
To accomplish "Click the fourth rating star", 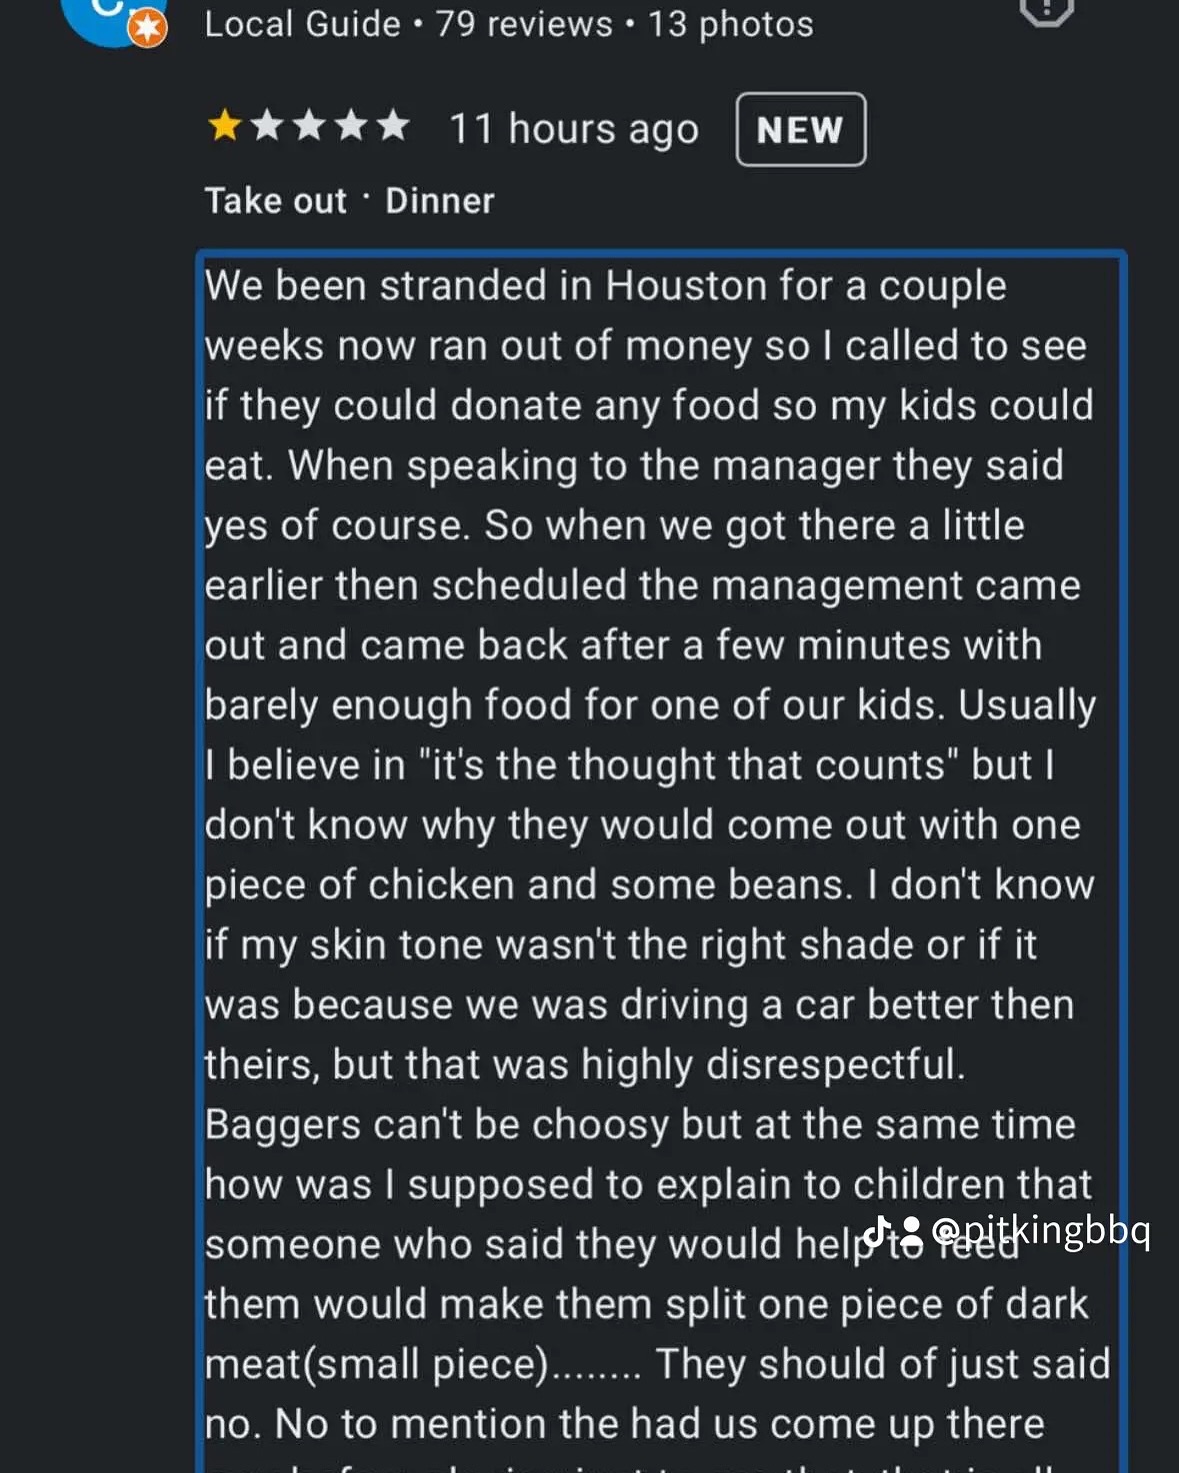I will tap(351, 127).
